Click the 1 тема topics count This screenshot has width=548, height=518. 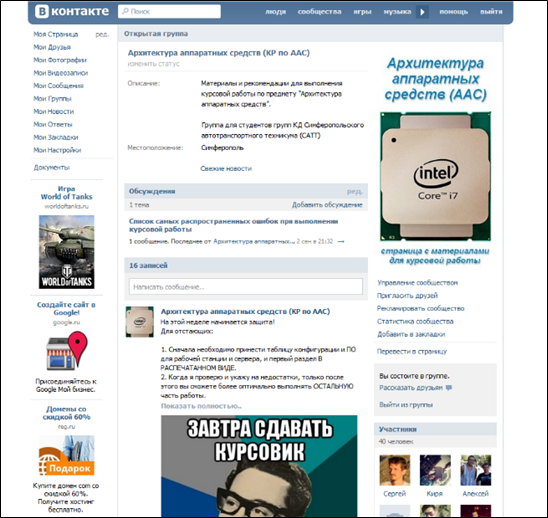tap(139, 205)
